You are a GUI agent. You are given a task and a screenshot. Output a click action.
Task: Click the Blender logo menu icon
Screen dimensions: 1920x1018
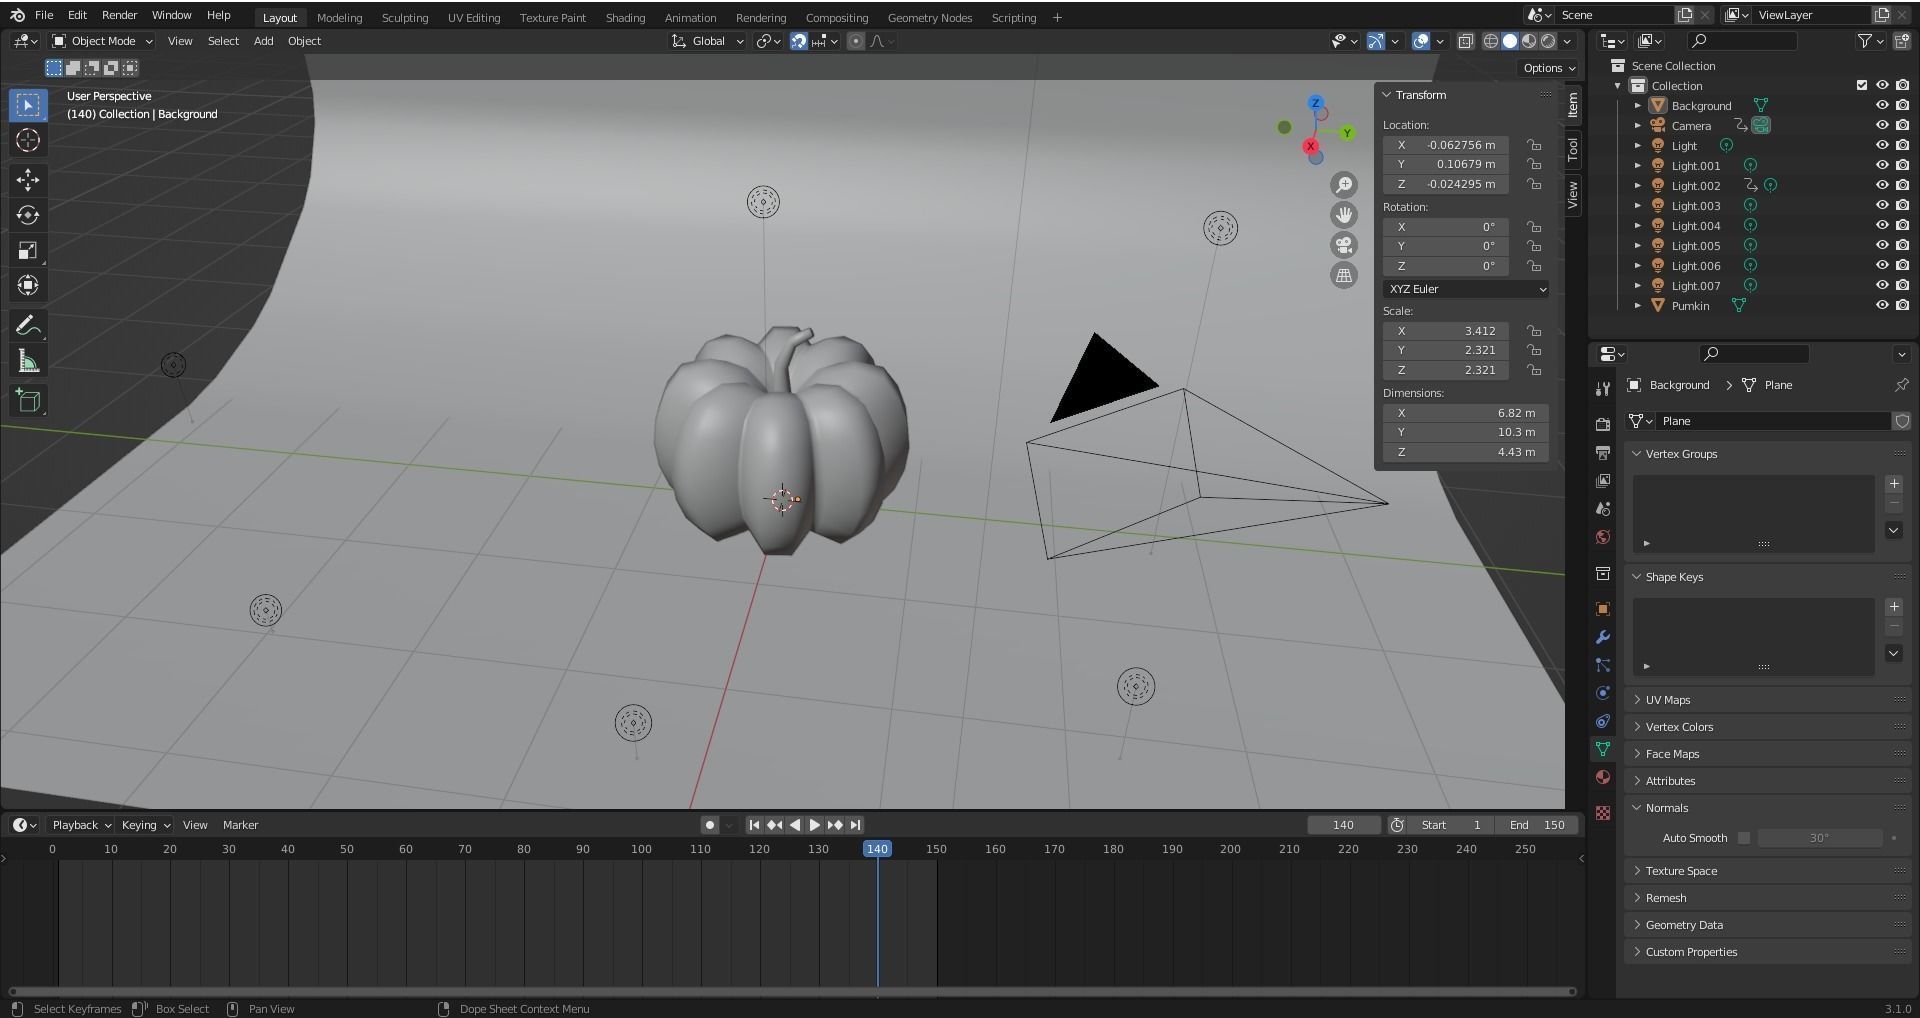[x=17, y=15]
